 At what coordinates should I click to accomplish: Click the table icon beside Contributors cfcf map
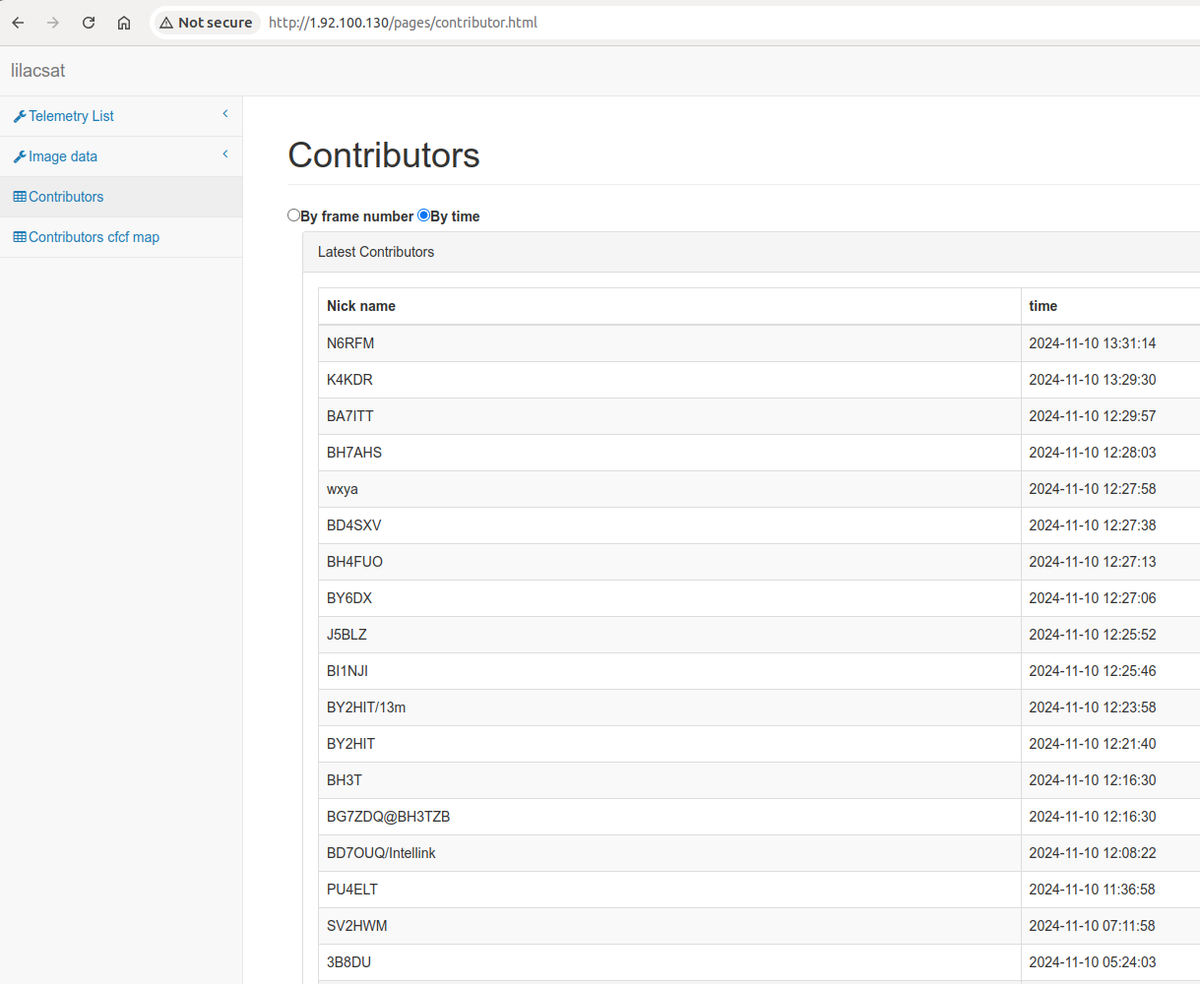(19, 237)
